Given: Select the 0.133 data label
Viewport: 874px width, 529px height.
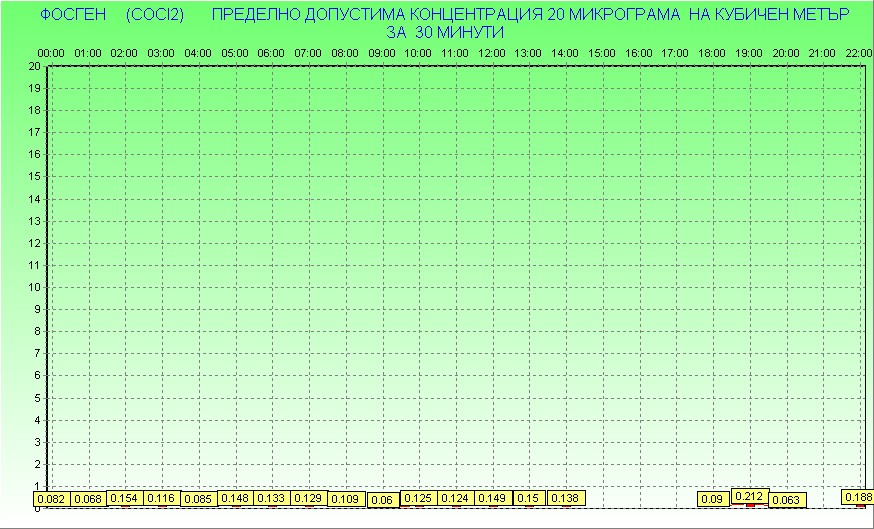Looking at the screenshot, I should [272, 498].
